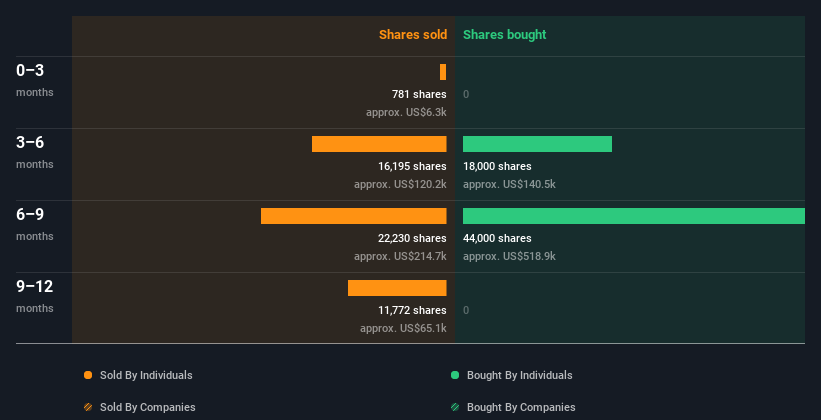This screenshot has height=420, width=821.
Task: Click the approx. US$120.2k value
Action: (400, 184)
